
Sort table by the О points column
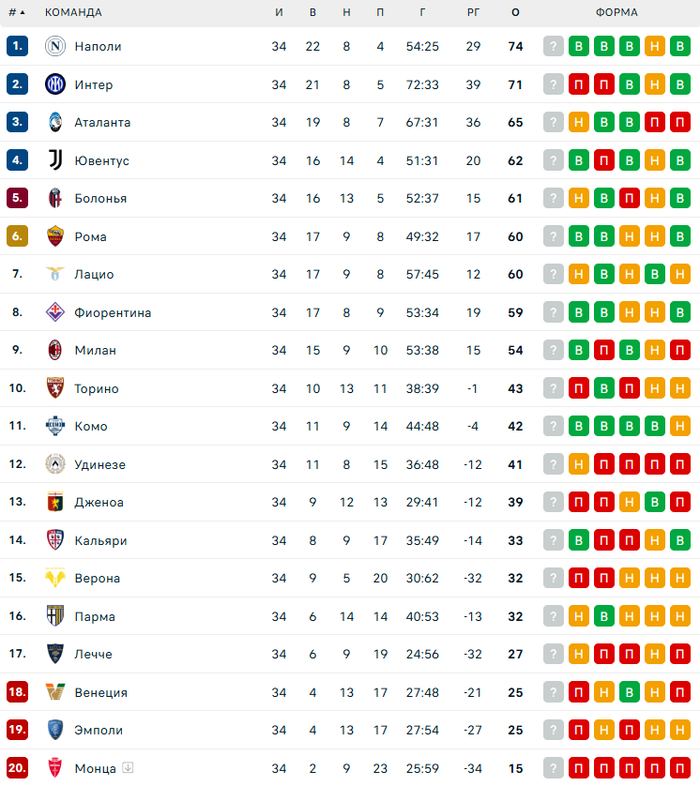coord(515,13)
